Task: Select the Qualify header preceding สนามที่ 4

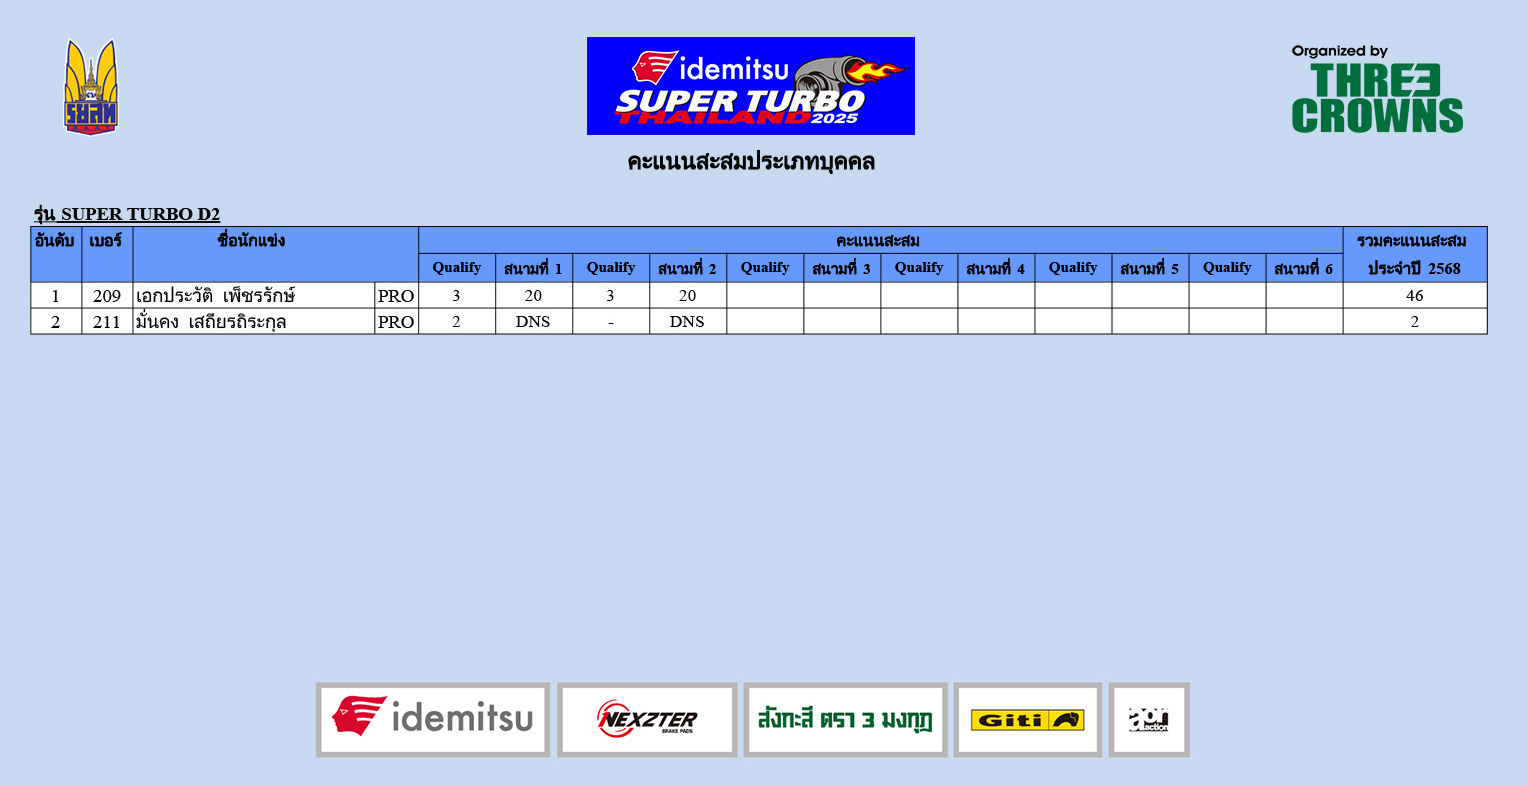Action: click(918, 268)
